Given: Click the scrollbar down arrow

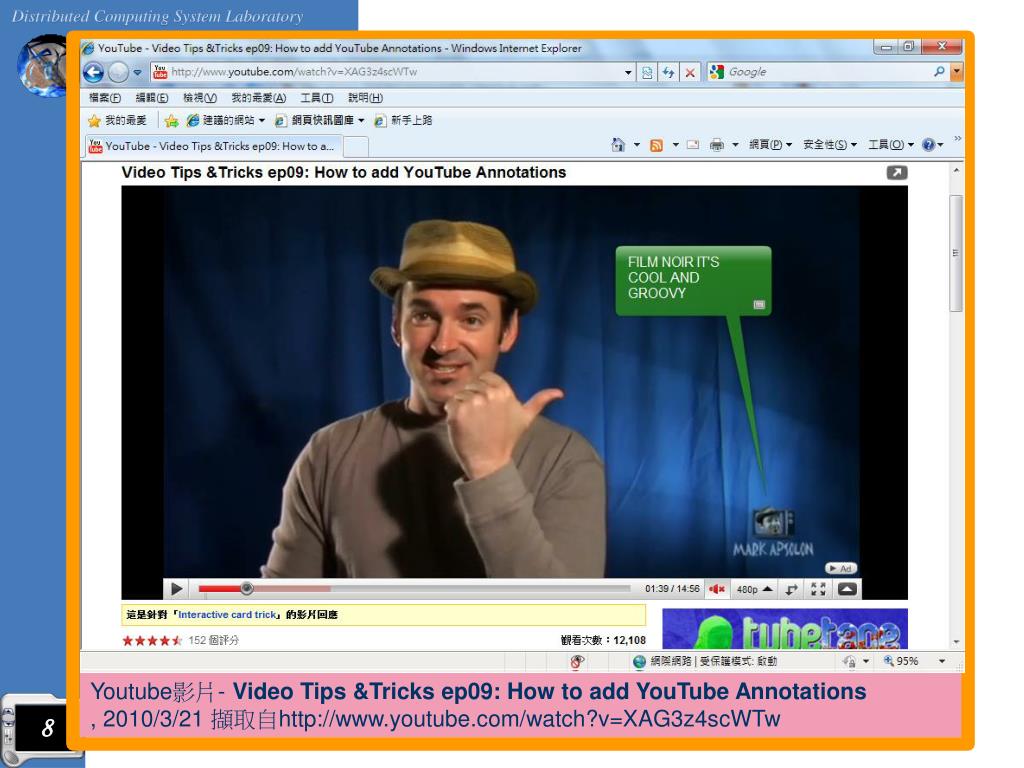Looking at the screenshot, I should [x=956, y=642].
